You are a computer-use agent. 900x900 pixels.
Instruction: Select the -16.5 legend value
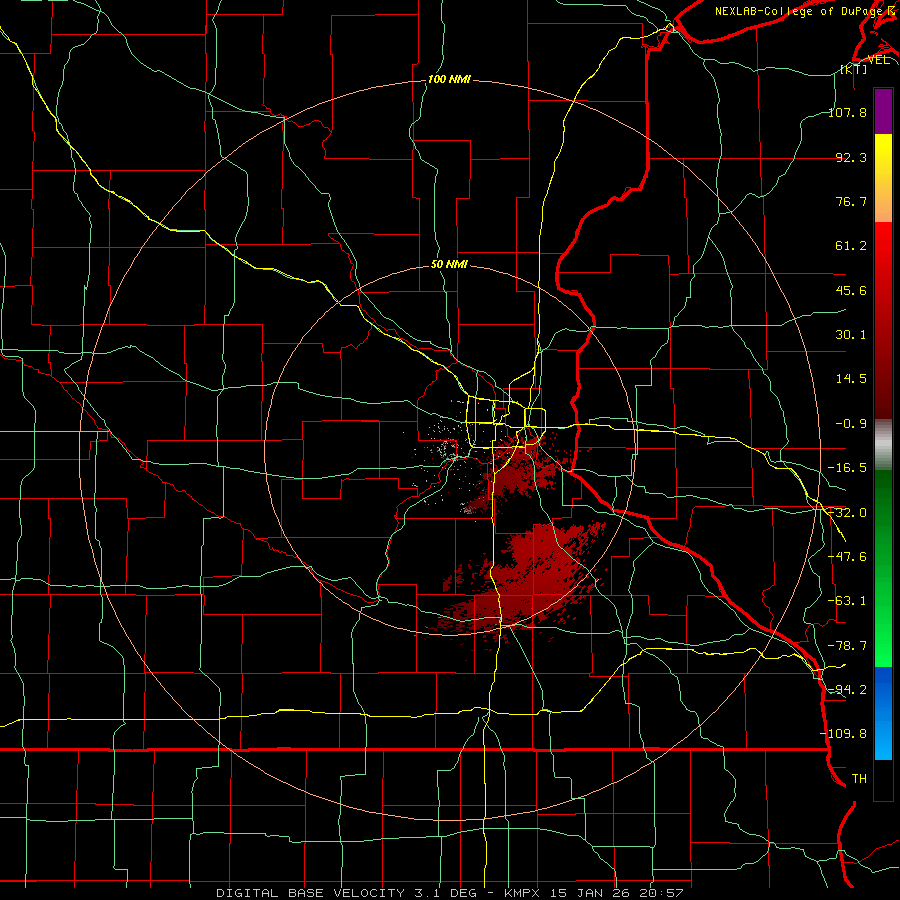click(848, 468)
